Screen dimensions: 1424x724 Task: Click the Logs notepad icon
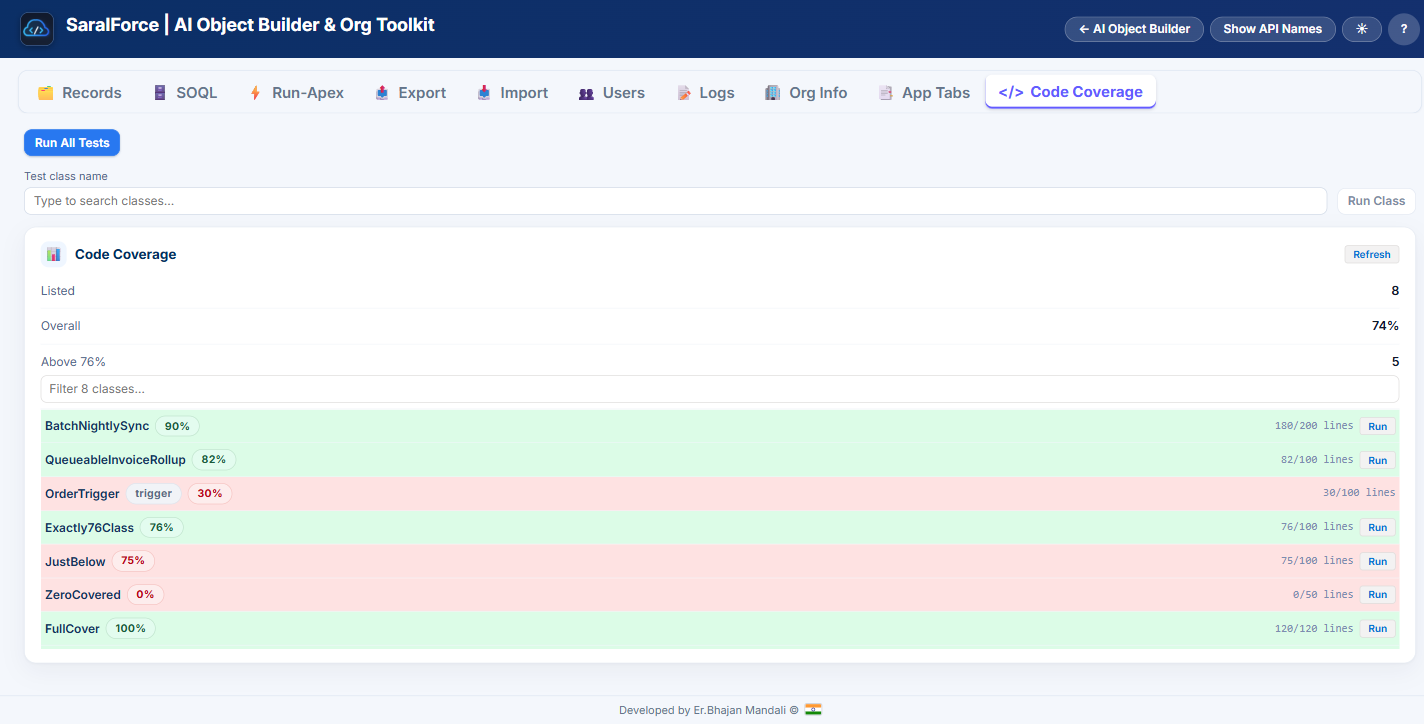[x=684, y=93]
